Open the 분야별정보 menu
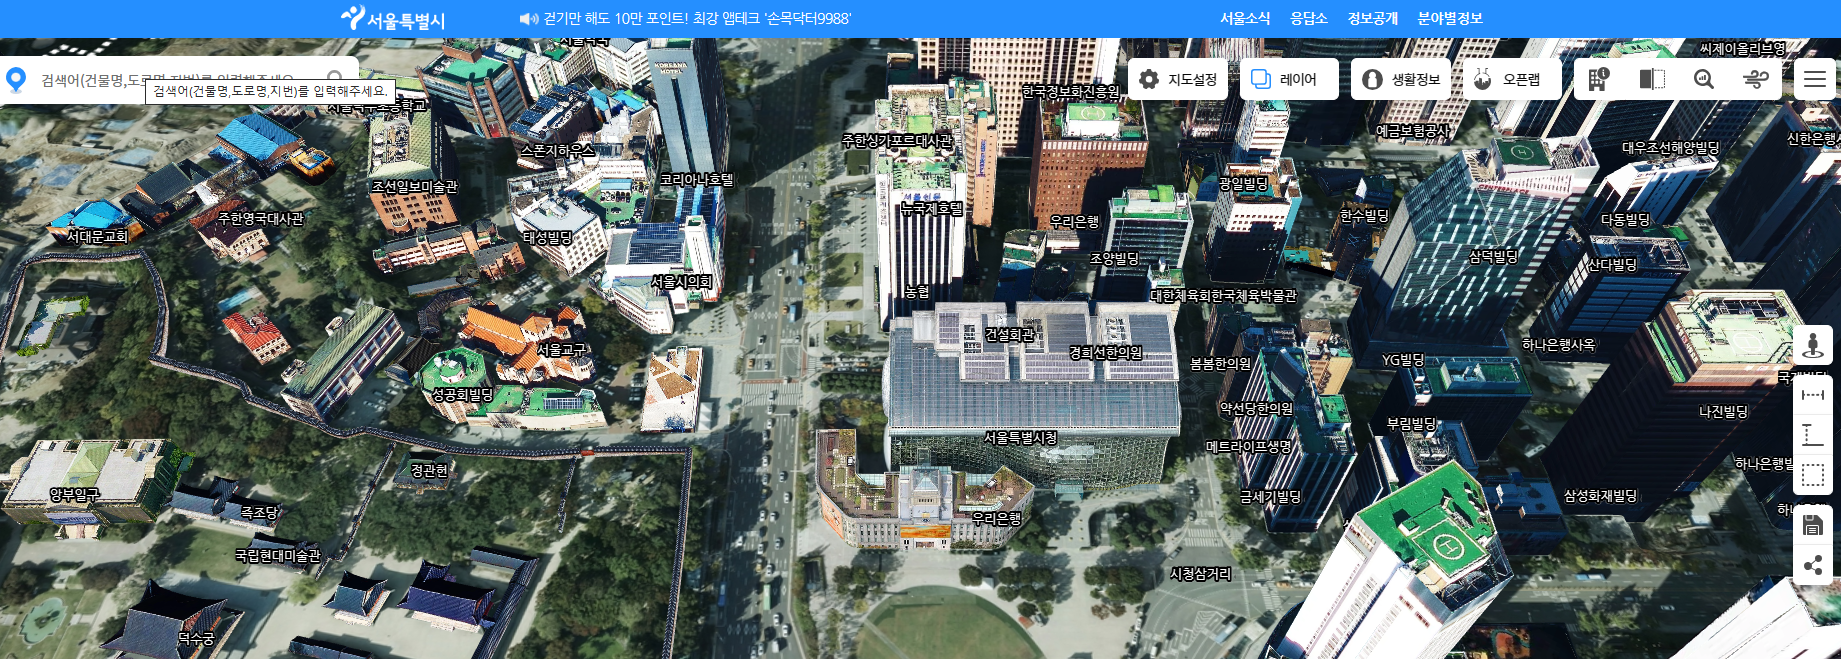Image resolution: width=1841 pixels, height=659 pixels. tap(1450, 18)
